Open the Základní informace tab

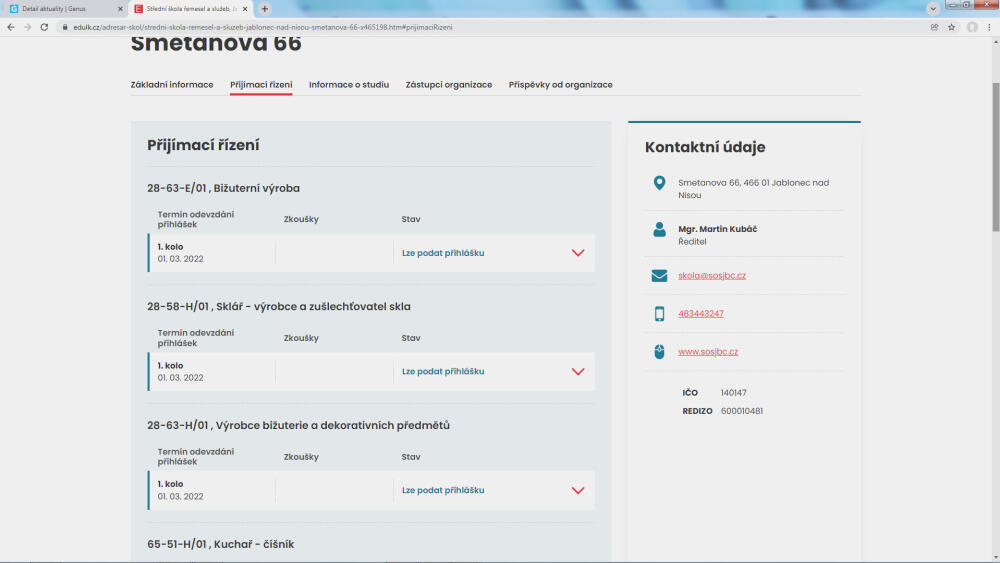click(172, 85)
